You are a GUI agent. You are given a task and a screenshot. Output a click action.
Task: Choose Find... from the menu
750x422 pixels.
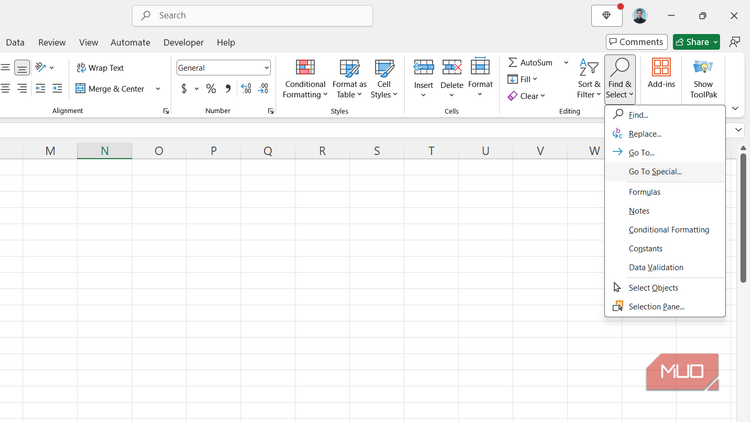pos(665,115)
